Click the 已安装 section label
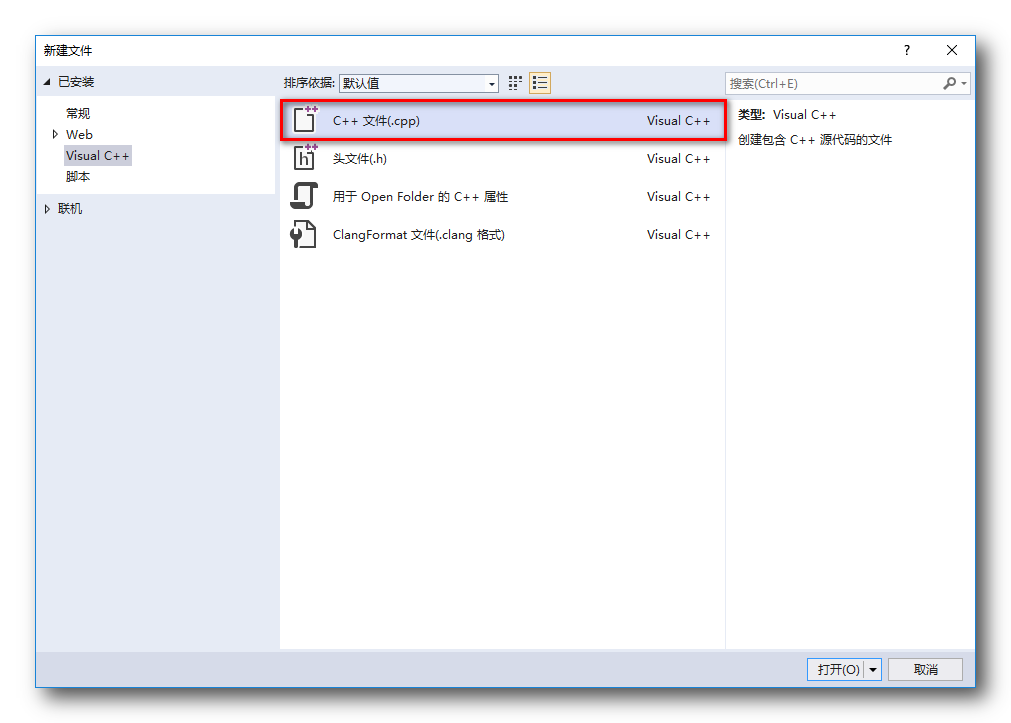The width and height of the screenshot is (1011, 723). [x=76, y=82]
